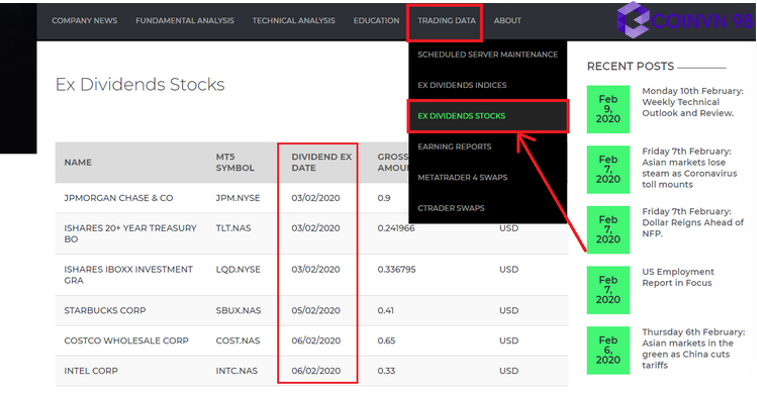Image resolution: width=757 pixels, height=394 pixels.
Task: Click Starbucks gross amount 0.41
Action: click(x=385, y=310)
